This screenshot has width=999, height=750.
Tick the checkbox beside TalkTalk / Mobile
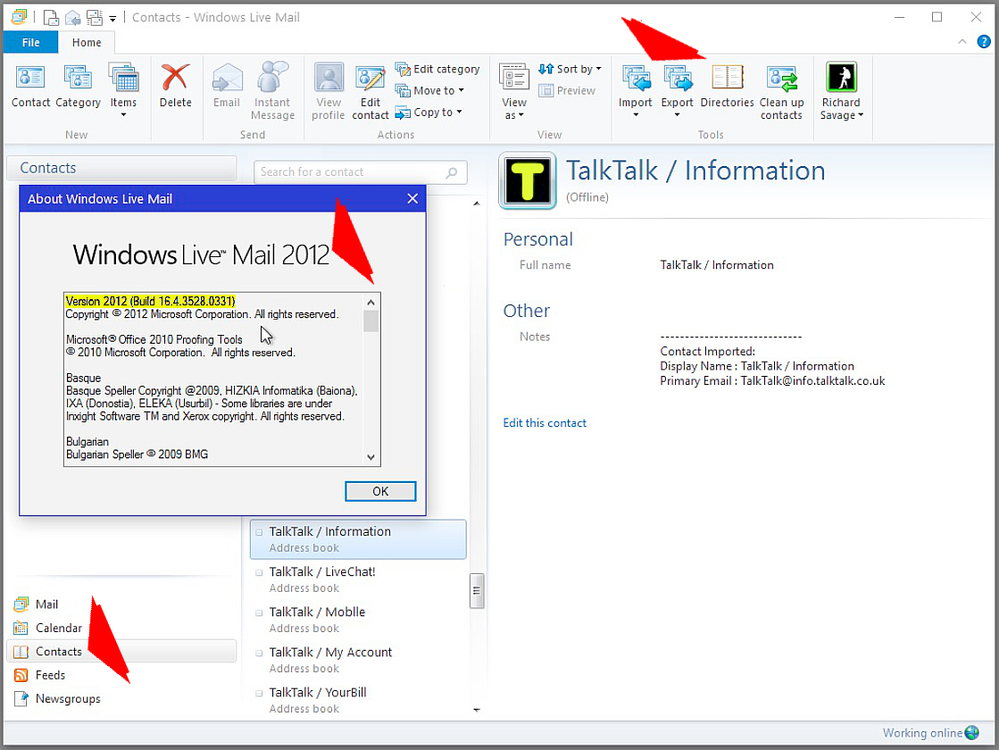click(x=259, y=612)
